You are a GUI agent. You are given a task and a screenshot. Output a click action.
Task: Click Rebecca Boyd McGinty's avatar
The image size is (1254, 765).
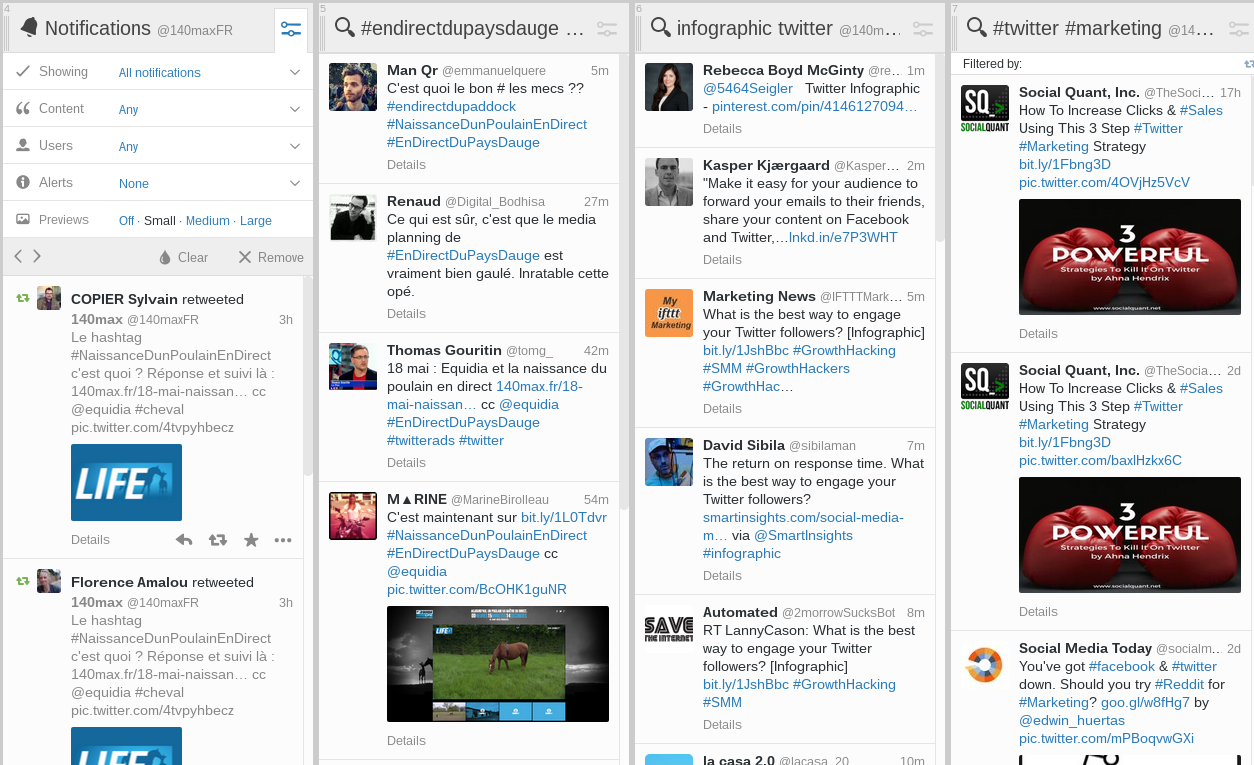click(x=669, y=87)
